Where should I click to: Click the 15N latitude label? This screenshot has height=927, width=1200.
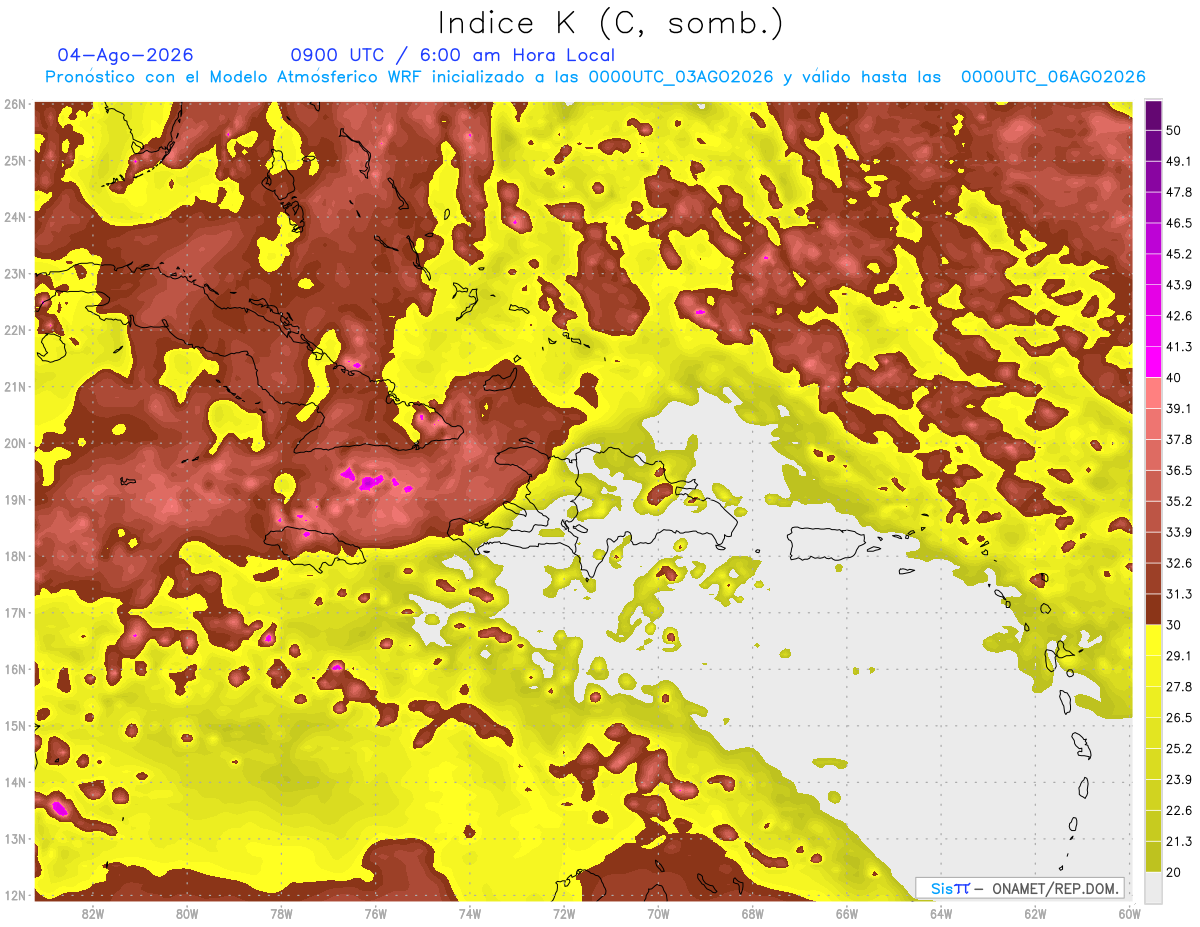click(15, 725)
